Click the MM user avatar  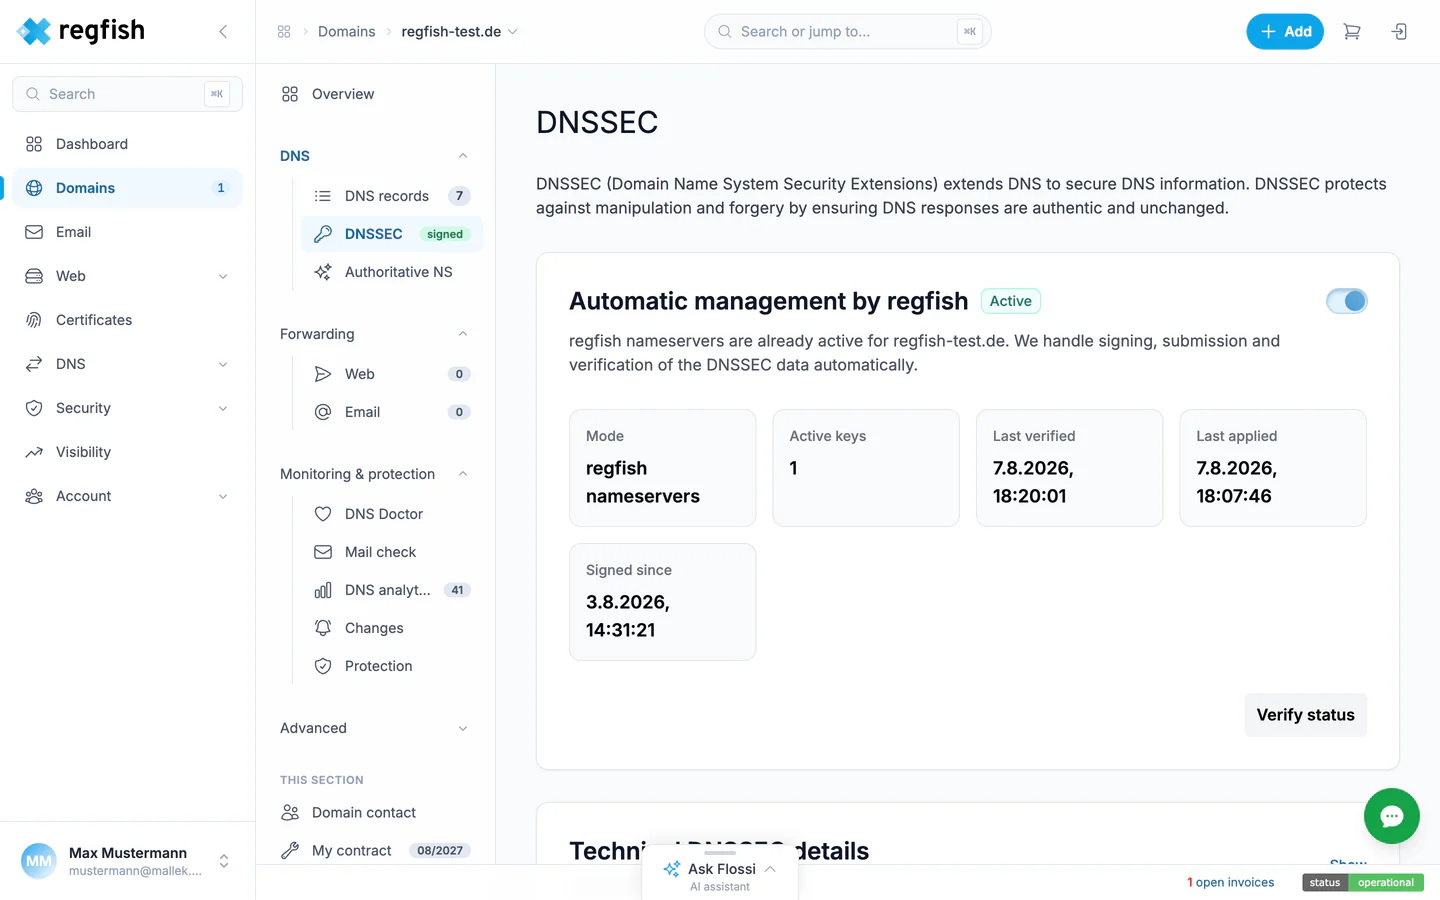[x=39, y=861]
